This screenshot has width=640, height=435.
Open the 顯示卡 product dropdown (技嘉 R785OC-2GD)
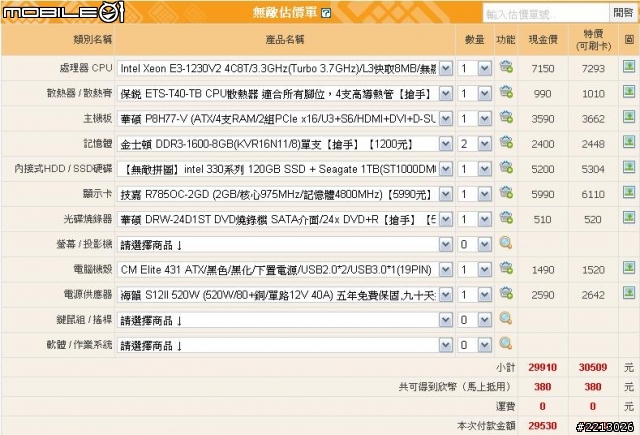click(285, 194)
